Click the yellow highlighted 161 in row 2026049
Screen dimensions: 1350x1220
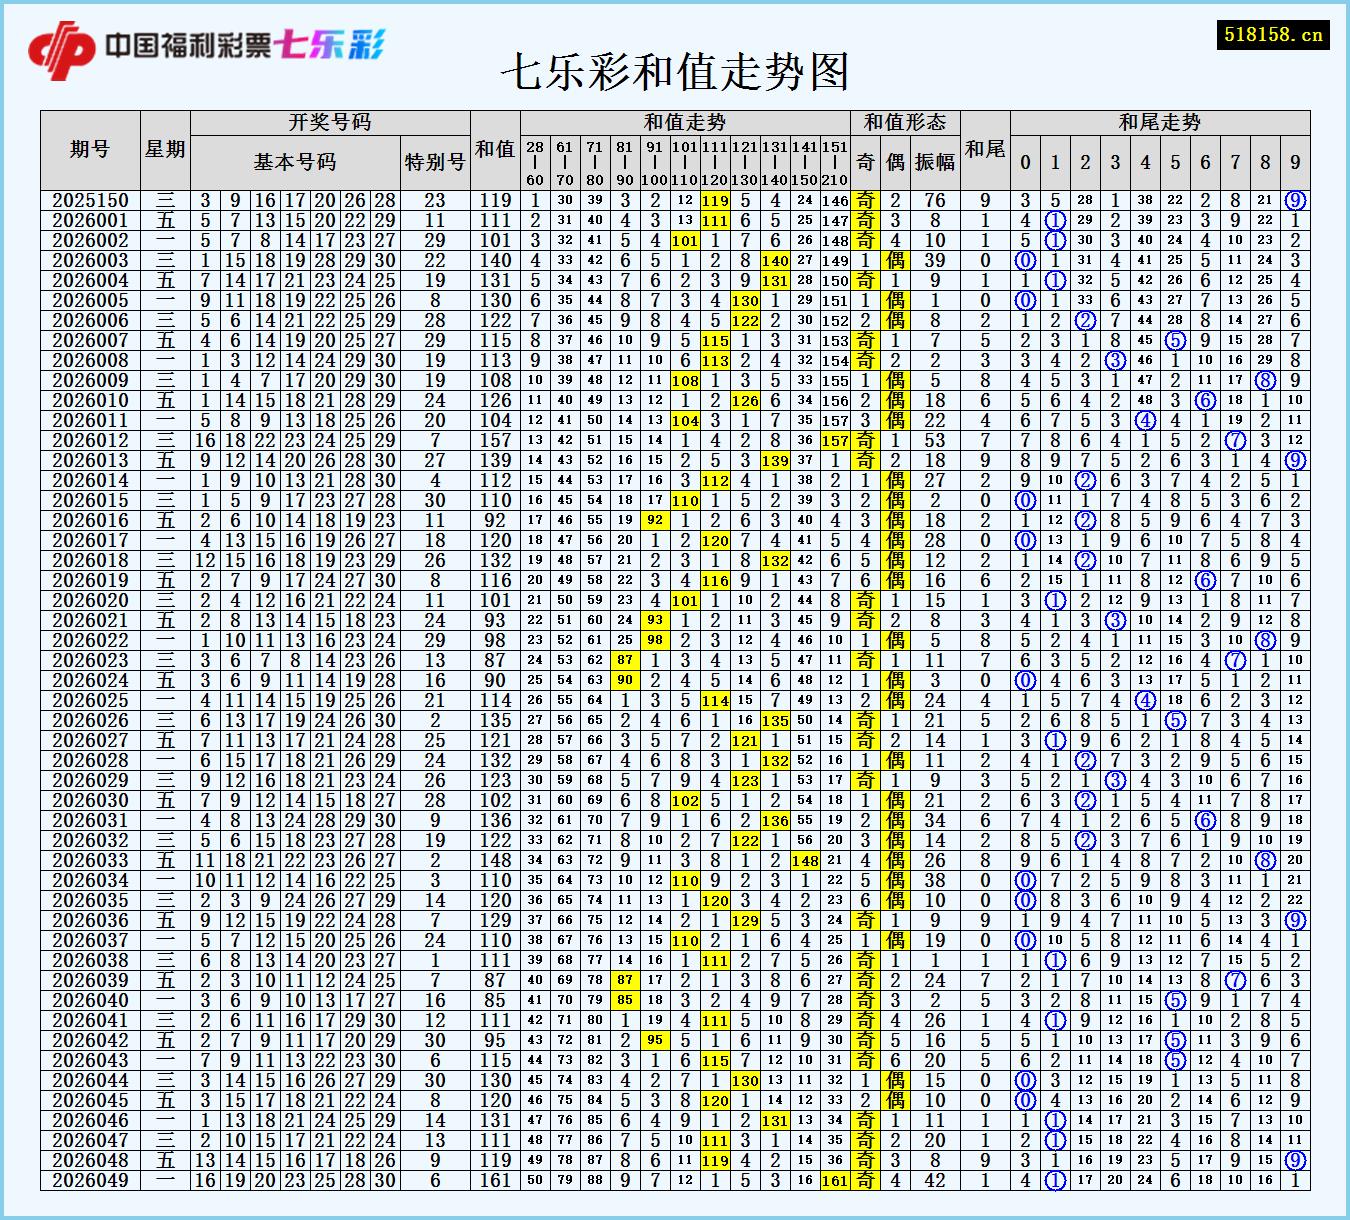835,1181
